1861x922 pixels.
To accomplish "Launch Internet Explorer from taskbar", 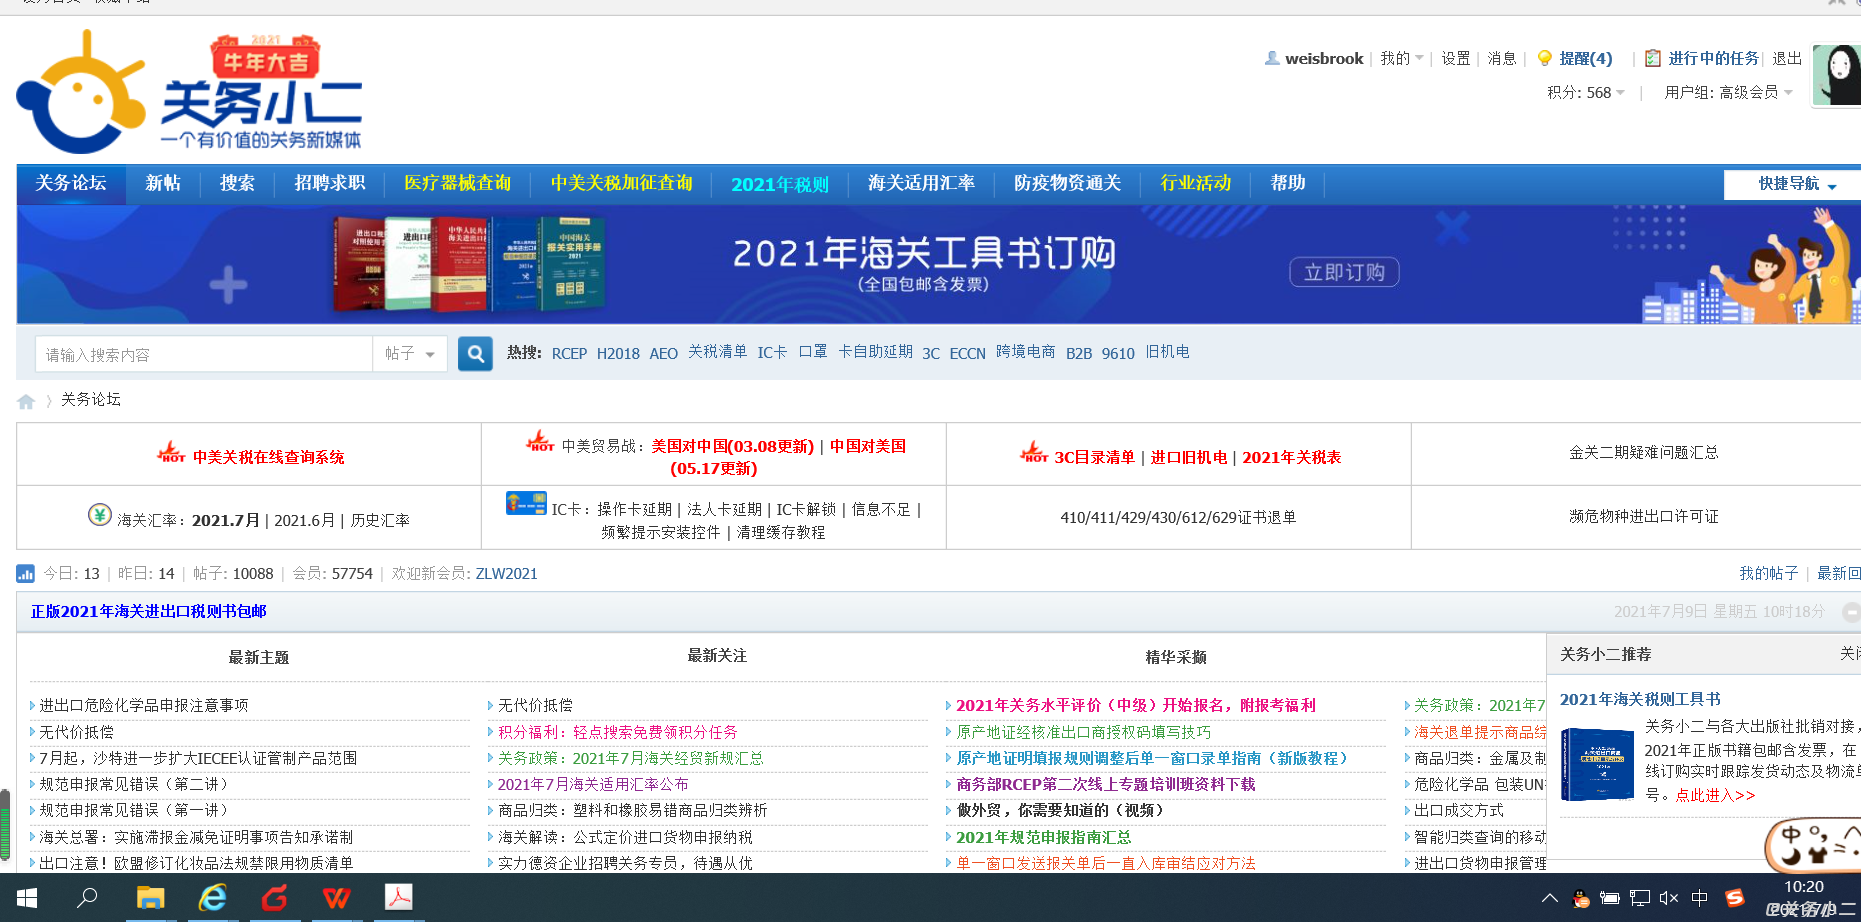I will click(x=212, y=898).
